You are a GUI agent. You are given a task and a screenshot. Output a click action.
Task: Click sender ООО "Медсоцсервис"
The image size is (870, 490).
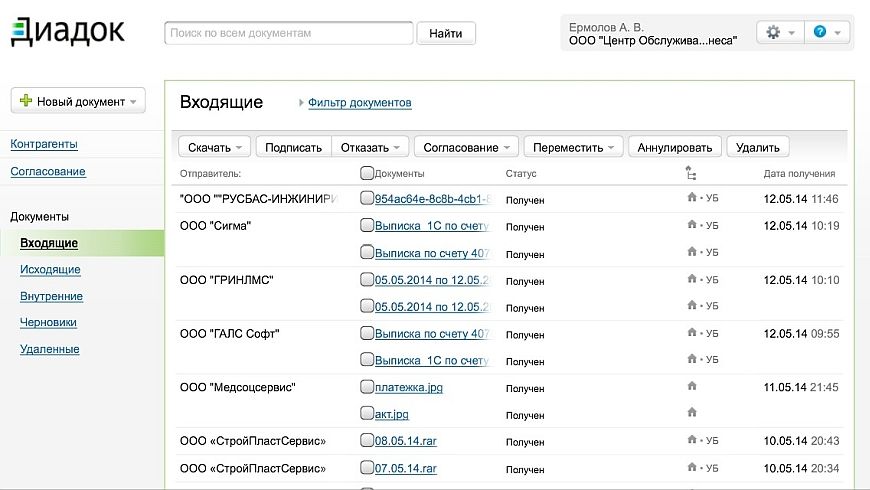point(237,387)
